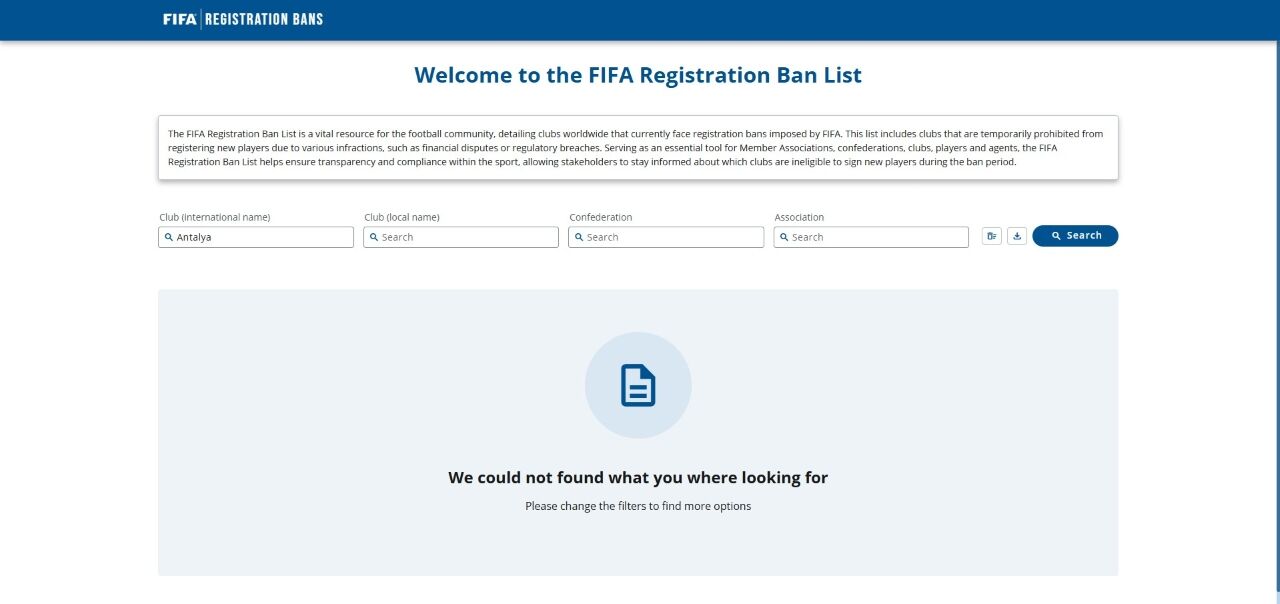
Task: Click the FIFA Registration Ban List description paragraph
Action: point(638,148)
